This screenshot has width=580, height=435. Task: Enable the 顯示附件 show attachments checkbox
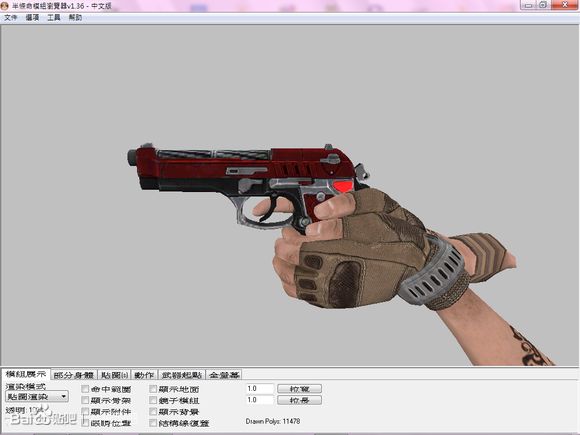85,411
